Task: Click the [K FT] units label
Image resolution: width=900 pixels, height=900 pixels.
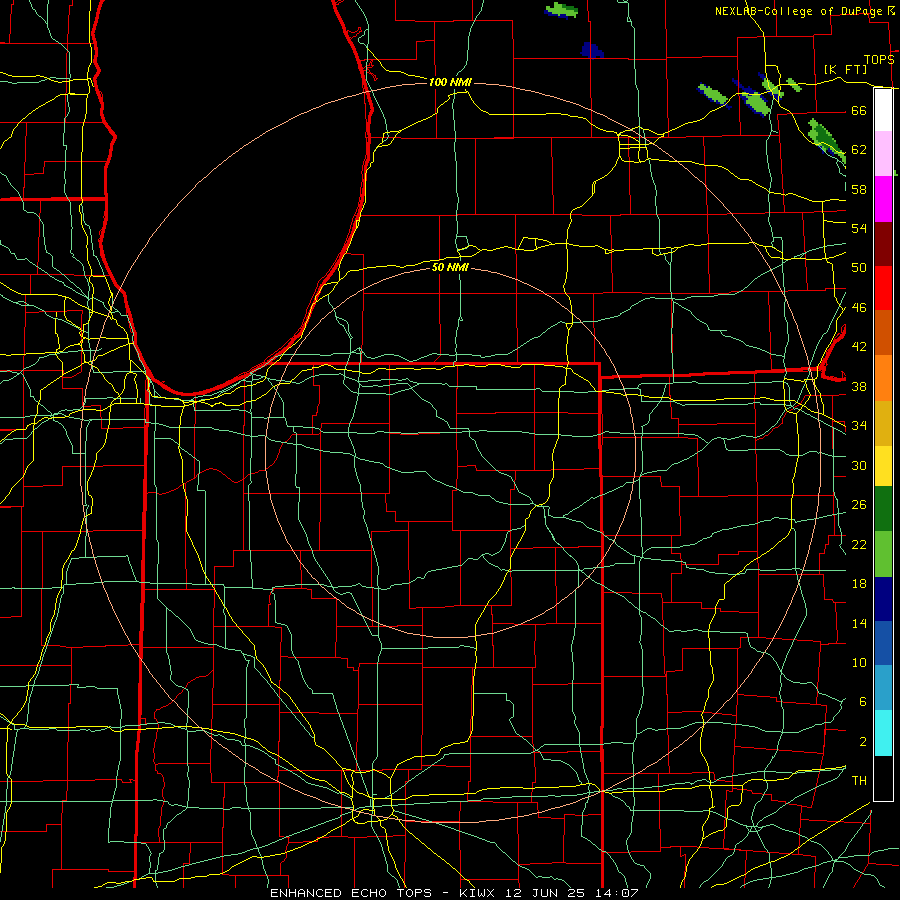Action: [845, 69]
